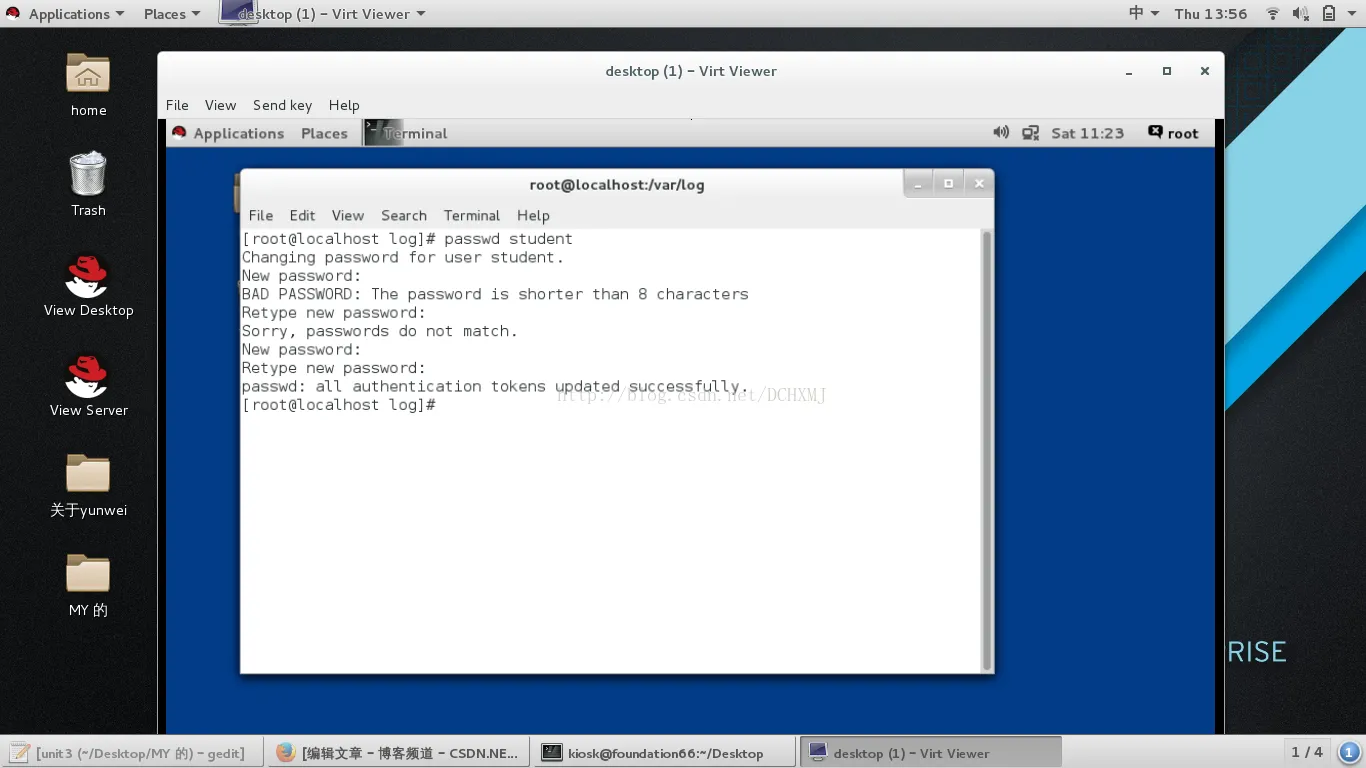This screenshot has height=768, width=1366.
Task: Open the Virt Viewer Help menu
Action: tap(344, 105)
